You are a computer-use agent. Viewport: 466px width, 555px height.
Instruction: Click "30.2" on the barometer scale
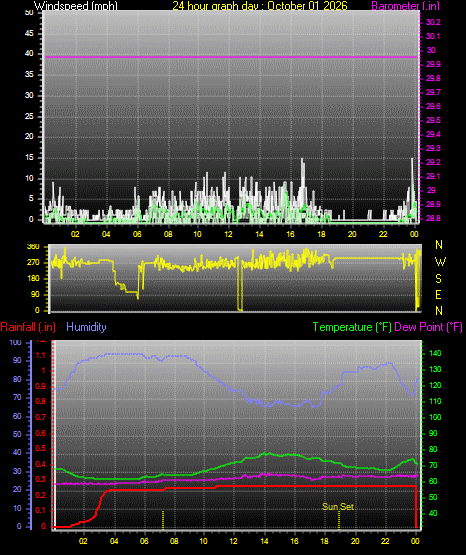[x=433, y=22]
